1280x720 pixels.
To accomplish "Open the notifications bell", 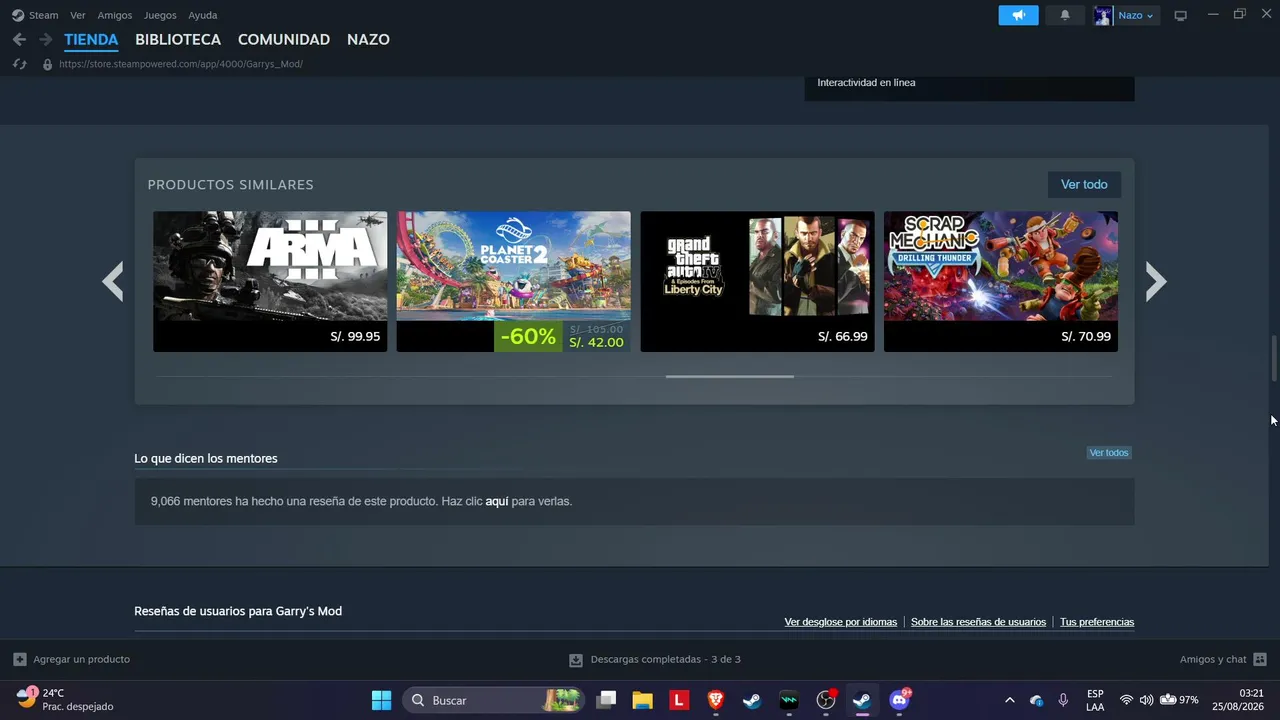I will [1065, 15].
